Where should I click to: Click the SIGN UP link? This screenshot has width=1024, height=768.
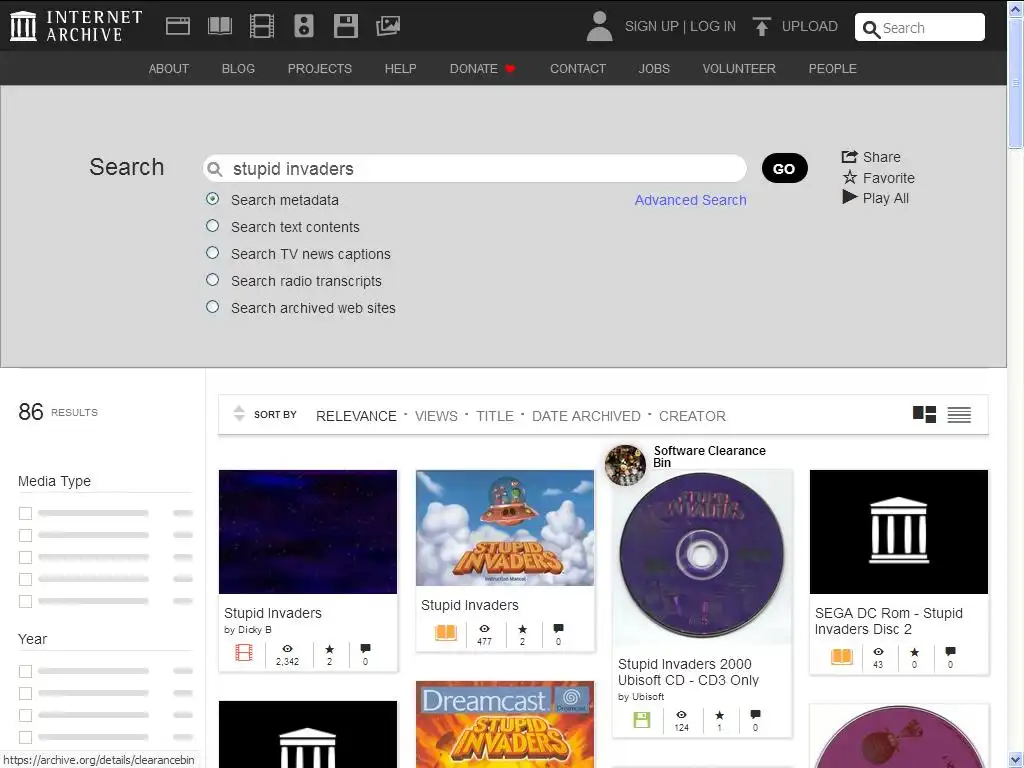pyautogui.click(x=651, y=26)
